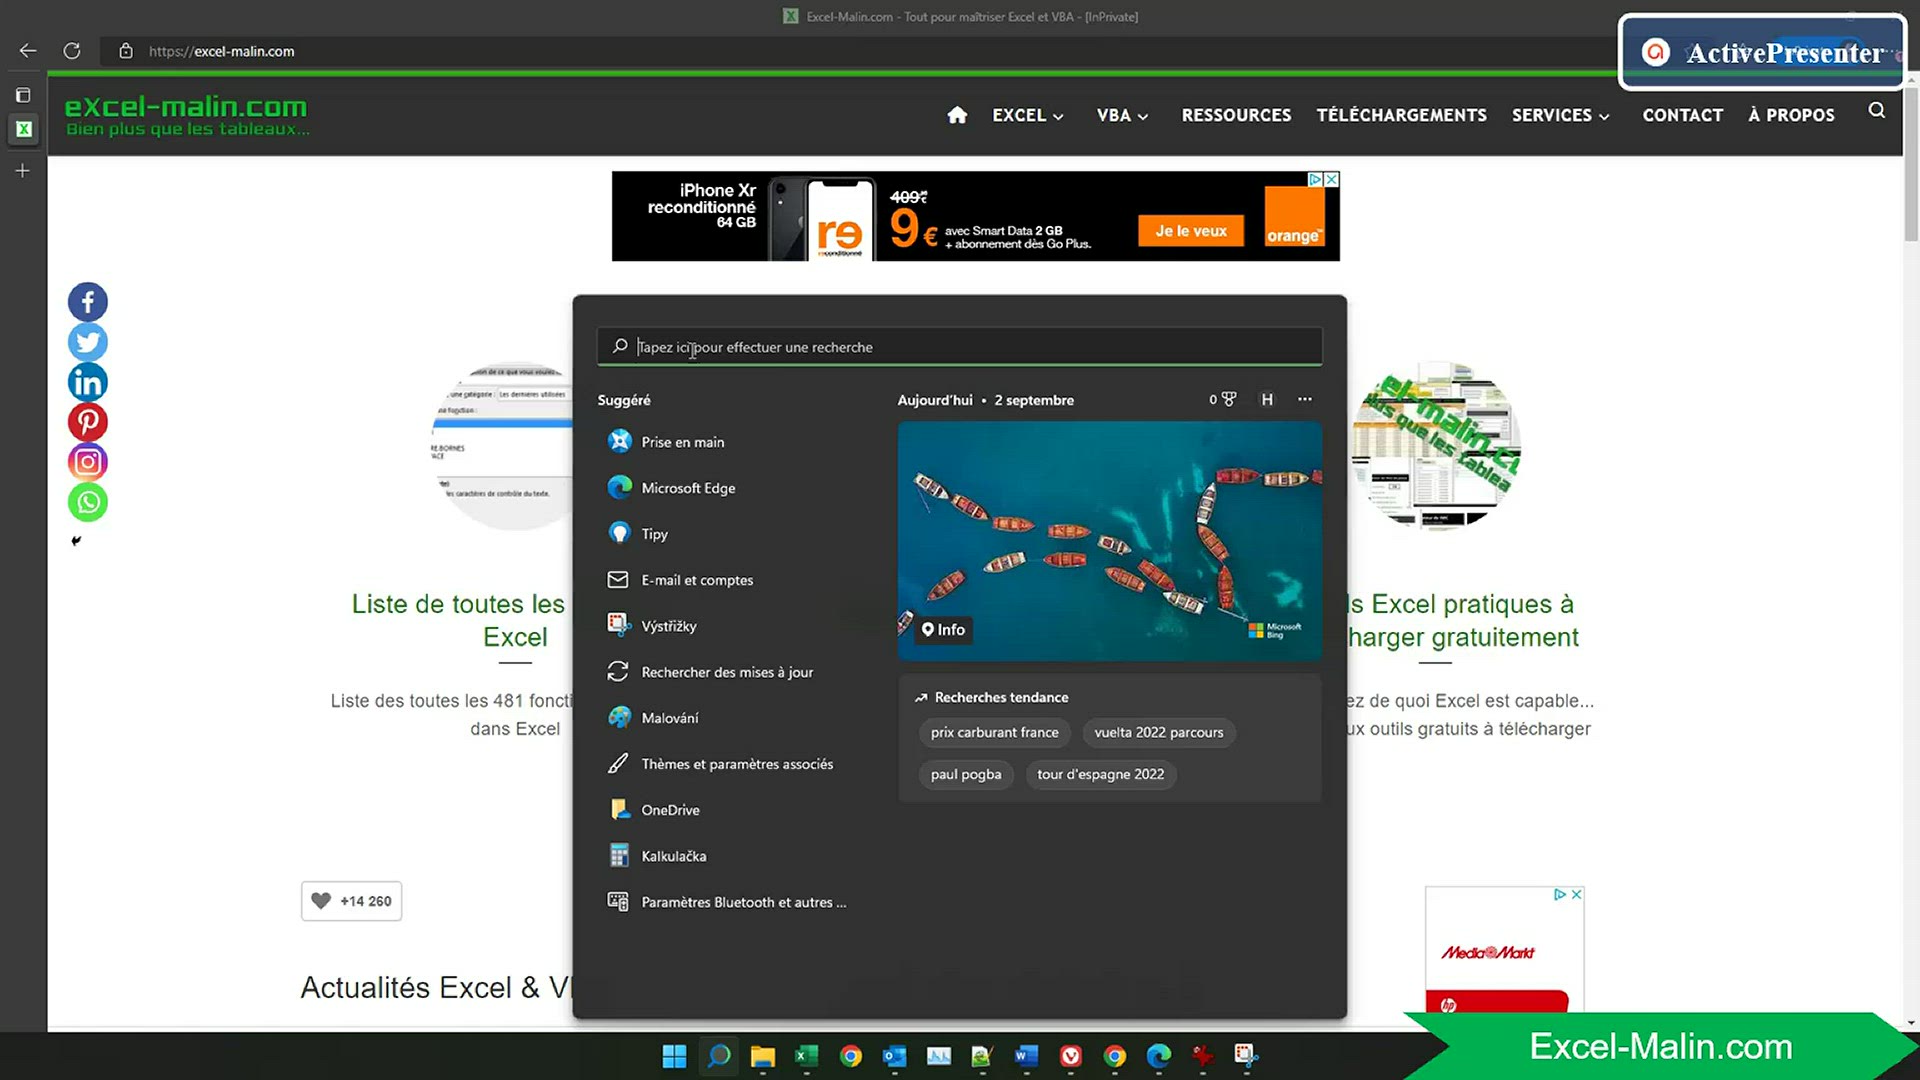Image resolution: width=1920 pixels, height=1080 pixels.
Task: Click the browser back arrow
Action: [x=28, y=51]
